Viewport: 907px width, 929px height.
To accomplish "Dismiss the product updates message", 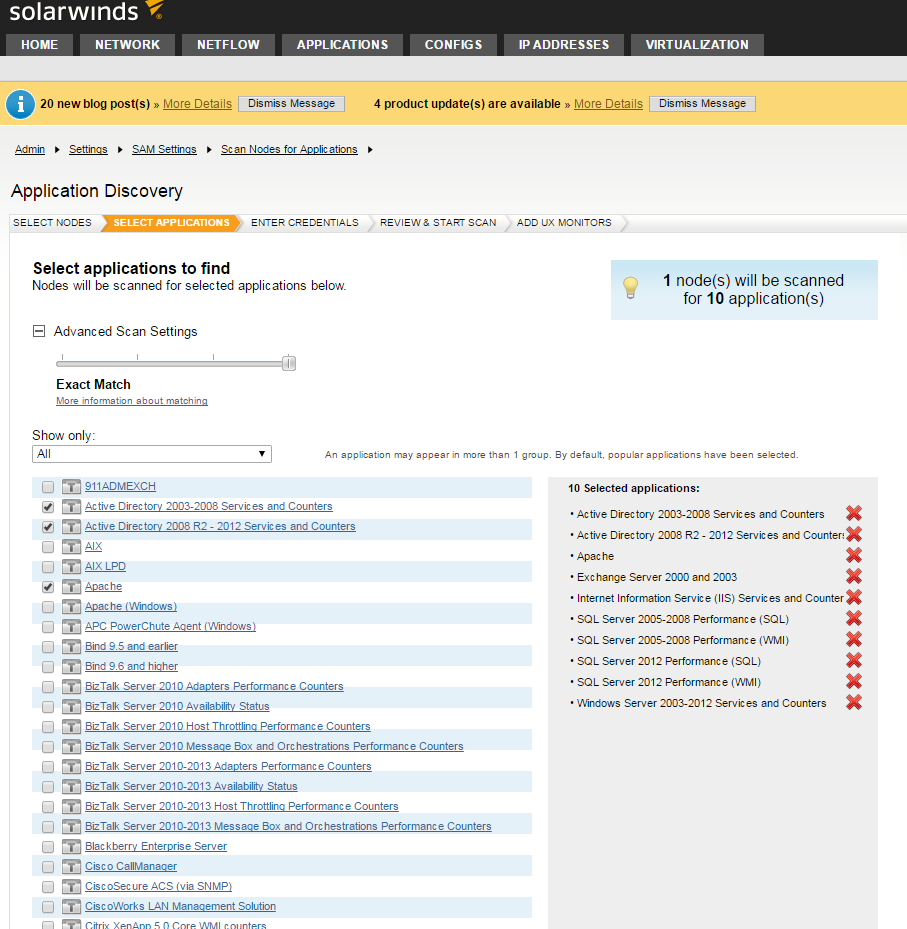I will (x=702, y=104).
